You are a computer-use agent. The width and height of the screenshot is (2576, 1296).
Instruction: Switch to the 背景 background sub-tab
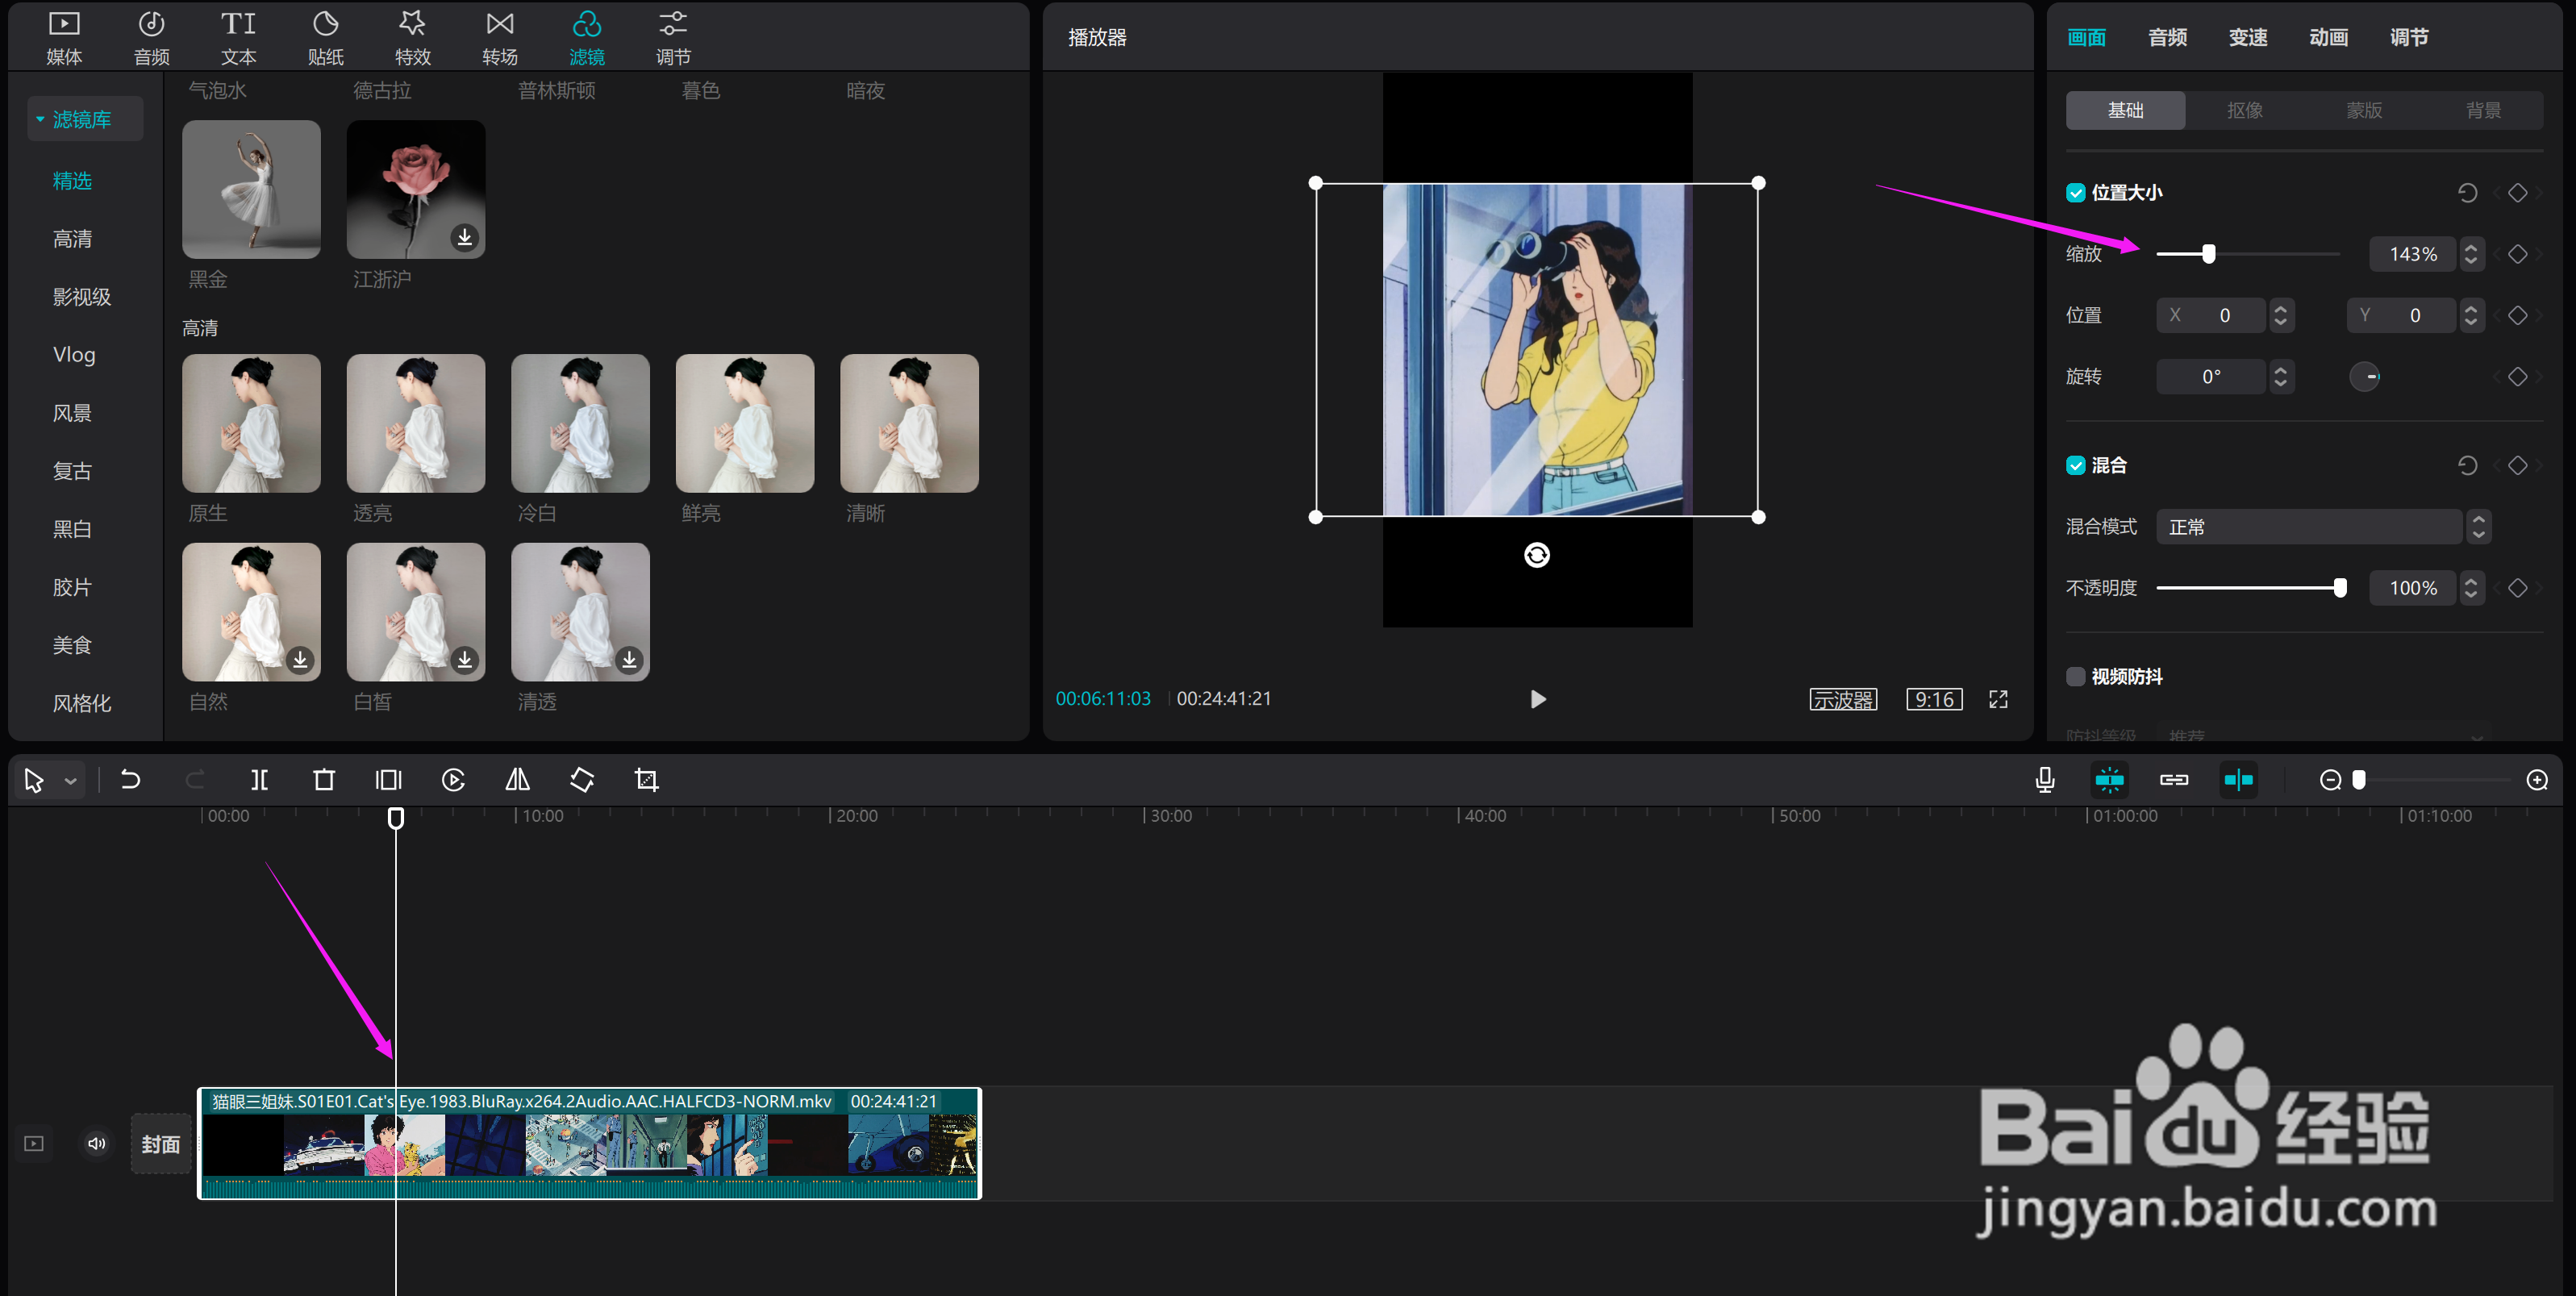click(2483, 110)
